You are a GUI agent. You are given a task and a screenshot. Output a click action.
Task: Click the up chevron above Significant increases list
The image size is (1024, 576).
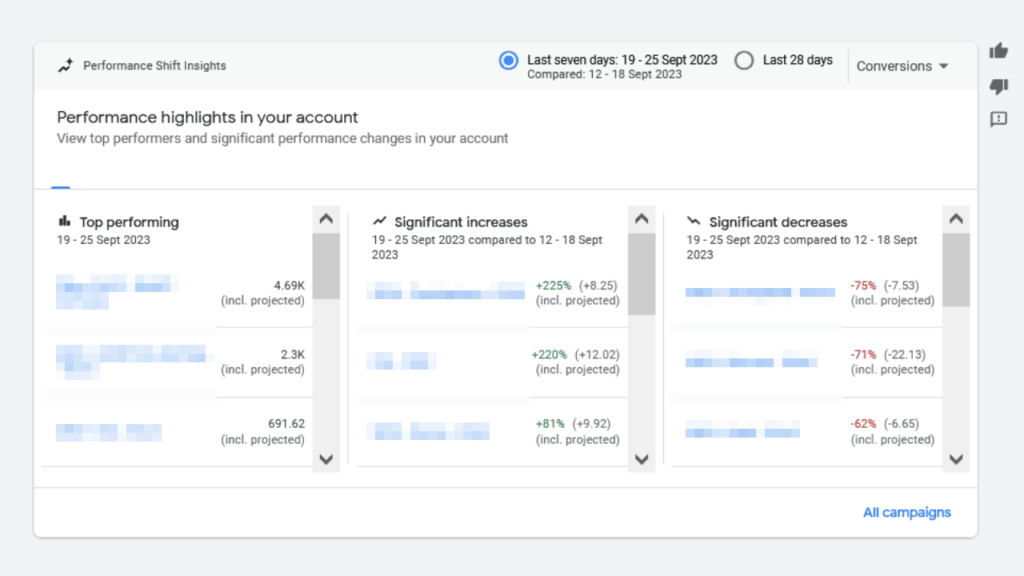[x=641, y=218]
